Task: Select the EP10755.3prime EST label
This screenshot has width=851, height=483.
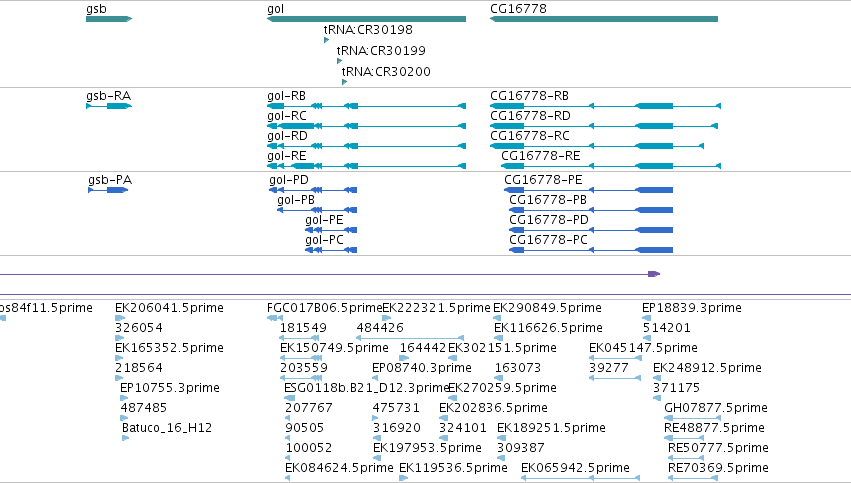Action: [x=170, y=389]
